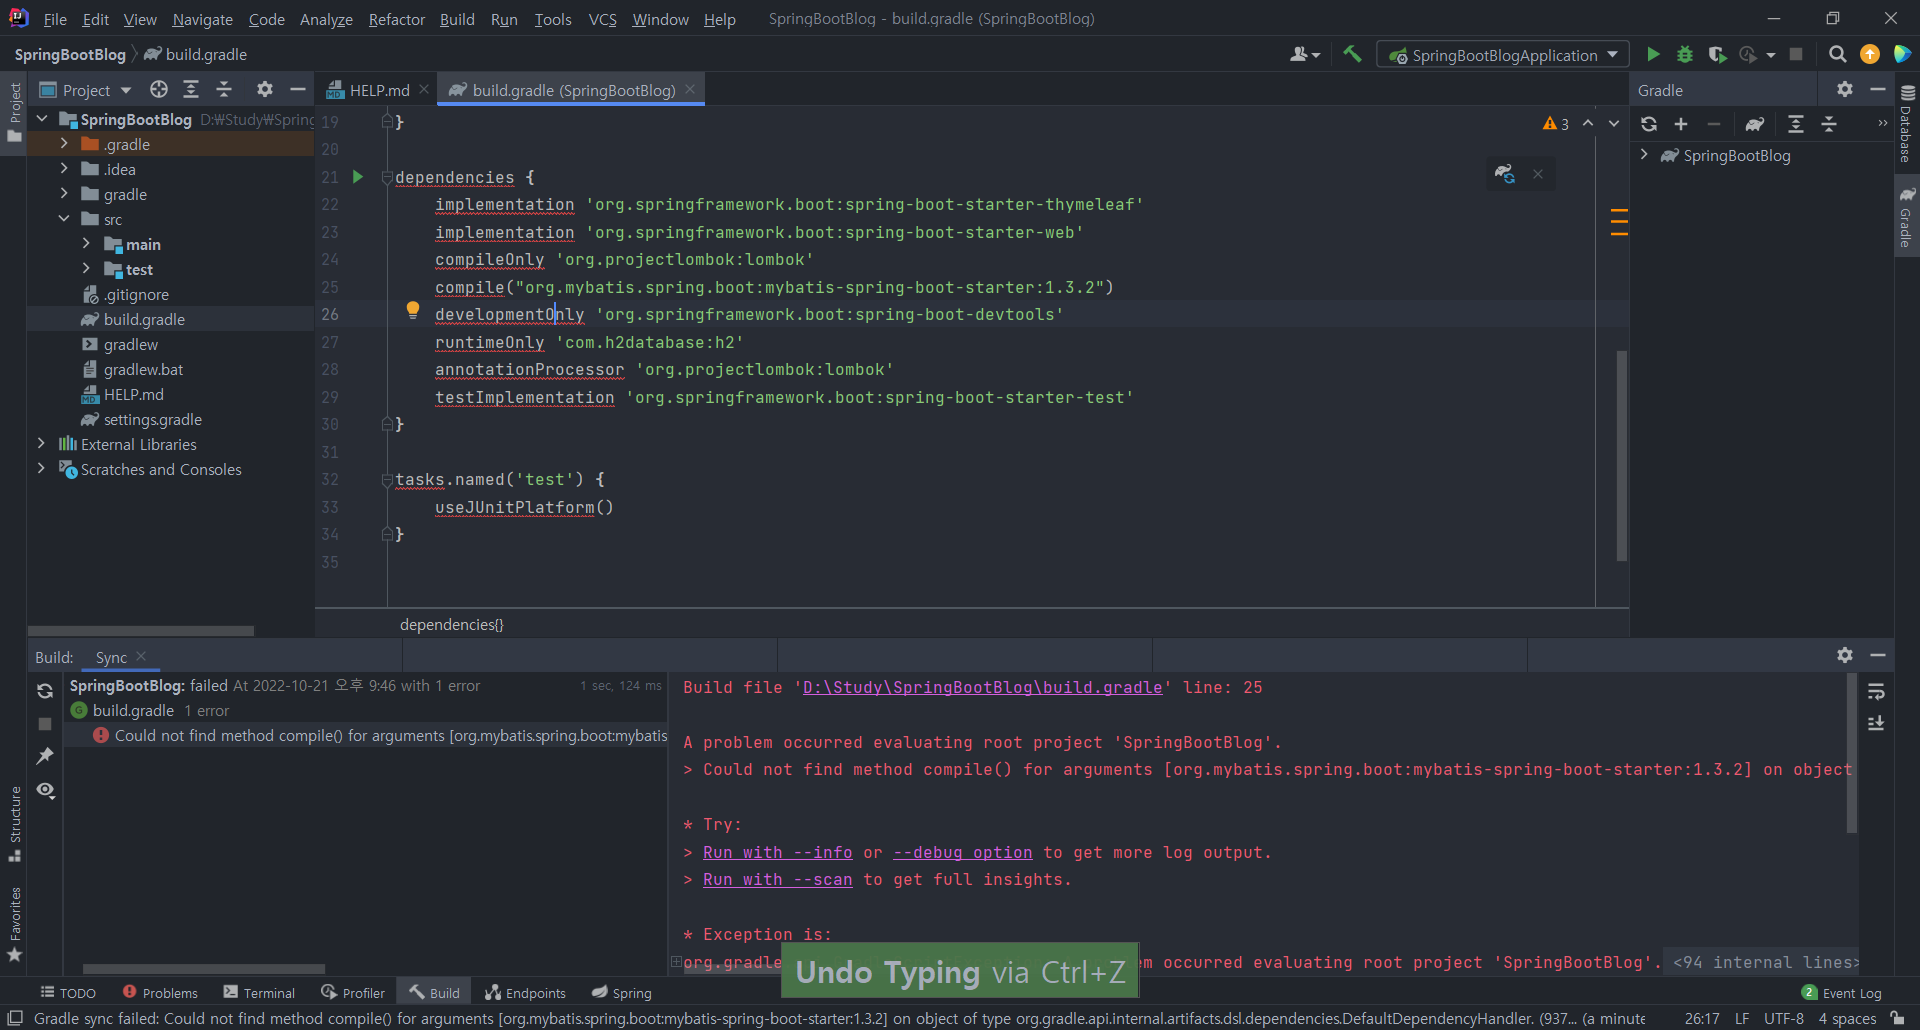
Task: Click 'Run with --info' link
Action: (777, 852)
